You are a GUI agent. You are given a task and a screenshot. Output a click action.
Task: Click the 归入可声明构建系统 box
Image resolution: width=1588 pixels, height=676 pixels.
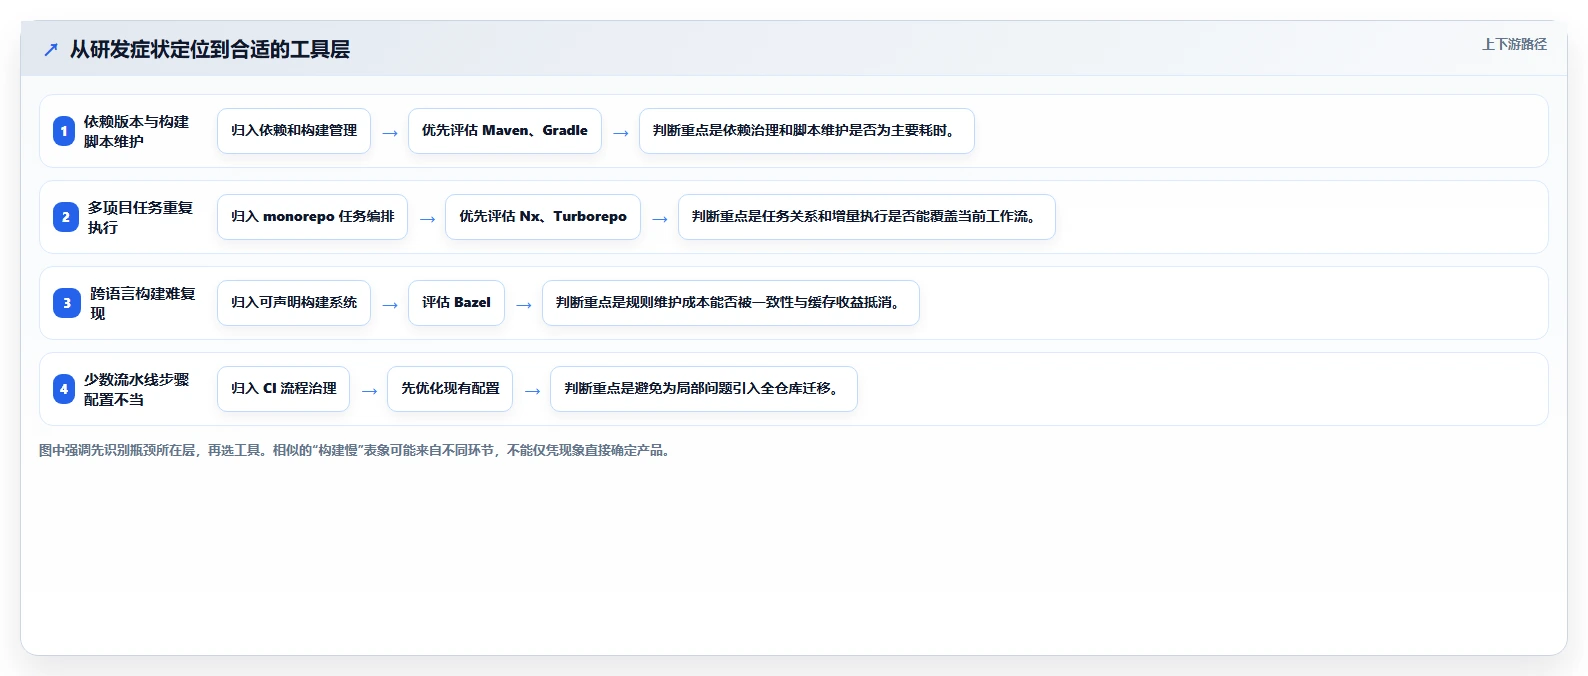click(294, 303)
